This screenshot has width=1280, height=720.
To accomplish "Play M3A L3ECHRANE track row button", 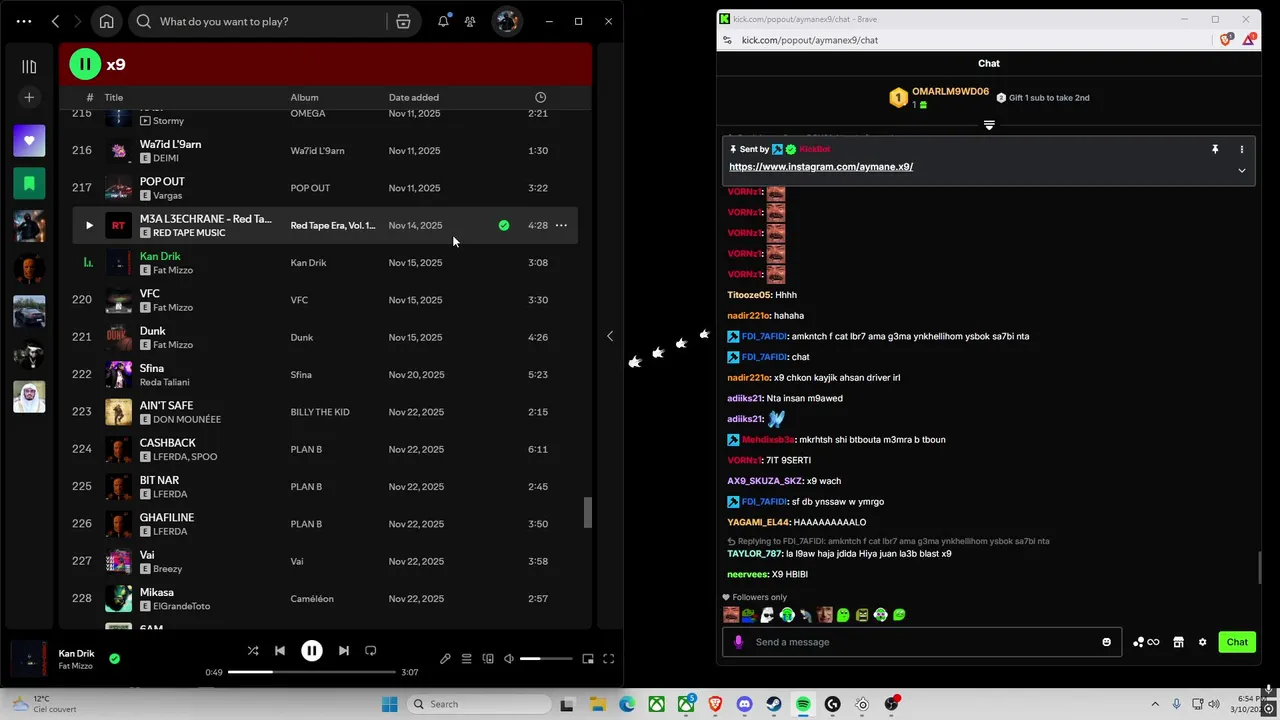I will pos(89,225).
